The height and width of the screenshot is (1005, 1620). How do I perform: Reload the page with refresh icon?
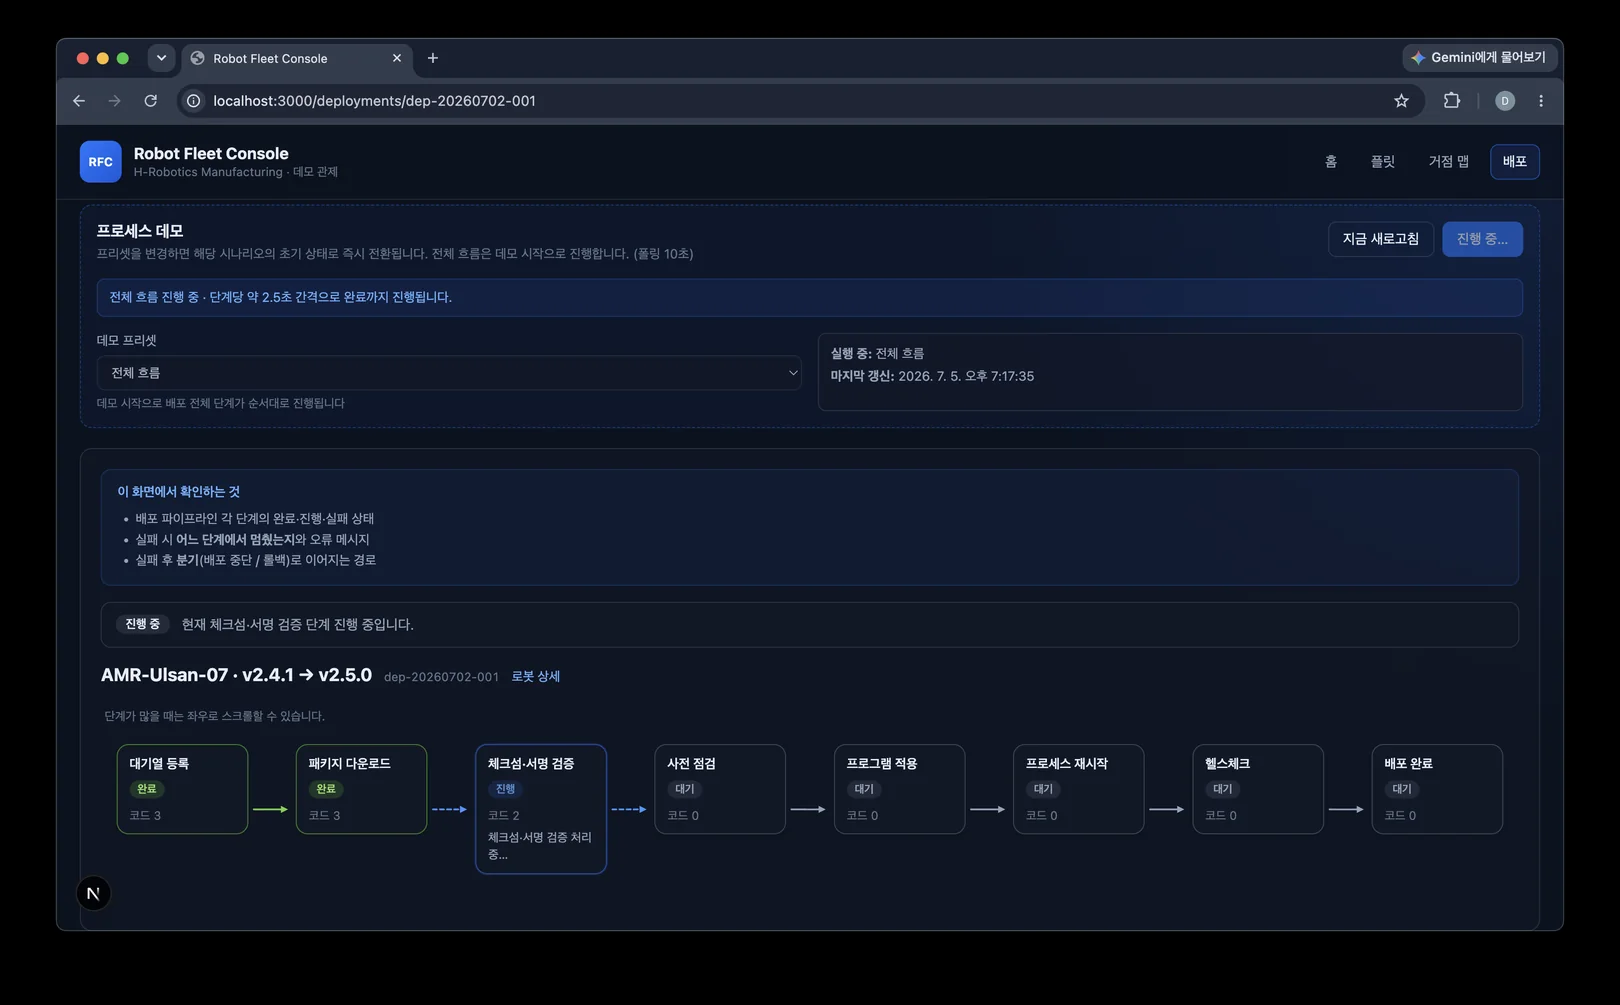click(x=151, y=101)
